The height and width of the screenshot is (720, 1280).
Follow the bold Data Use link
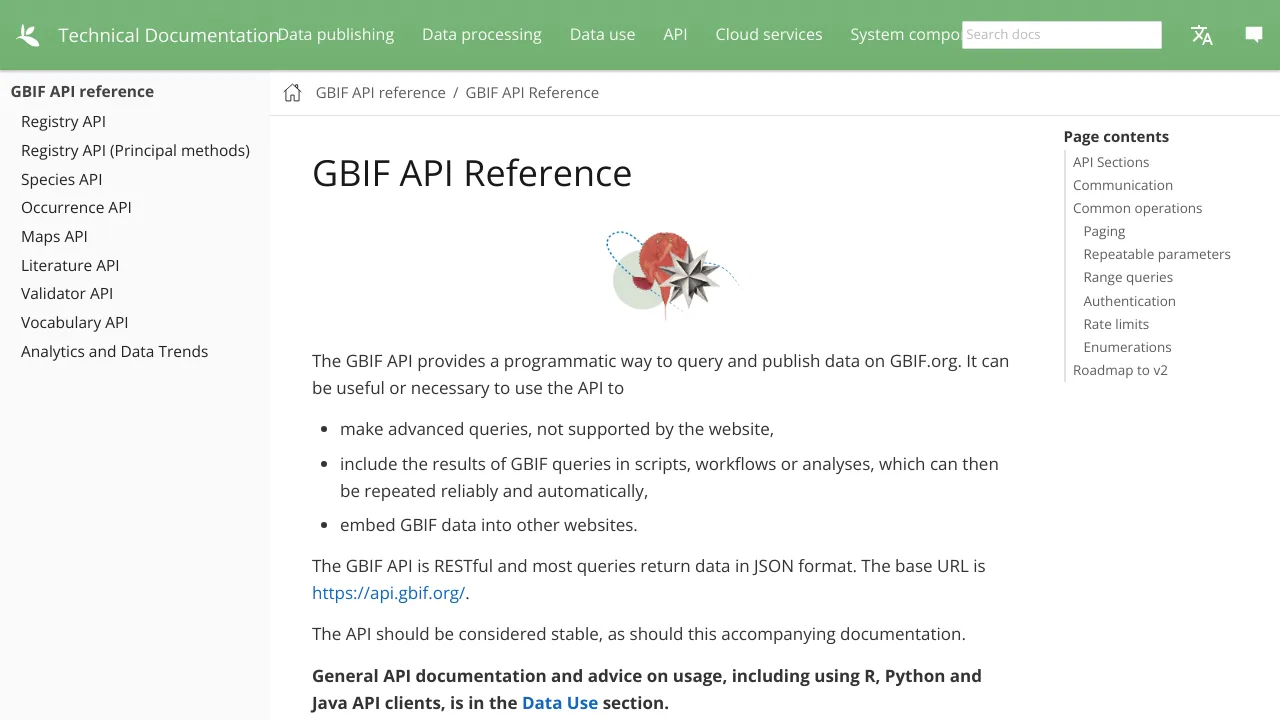tap(560, 703)
